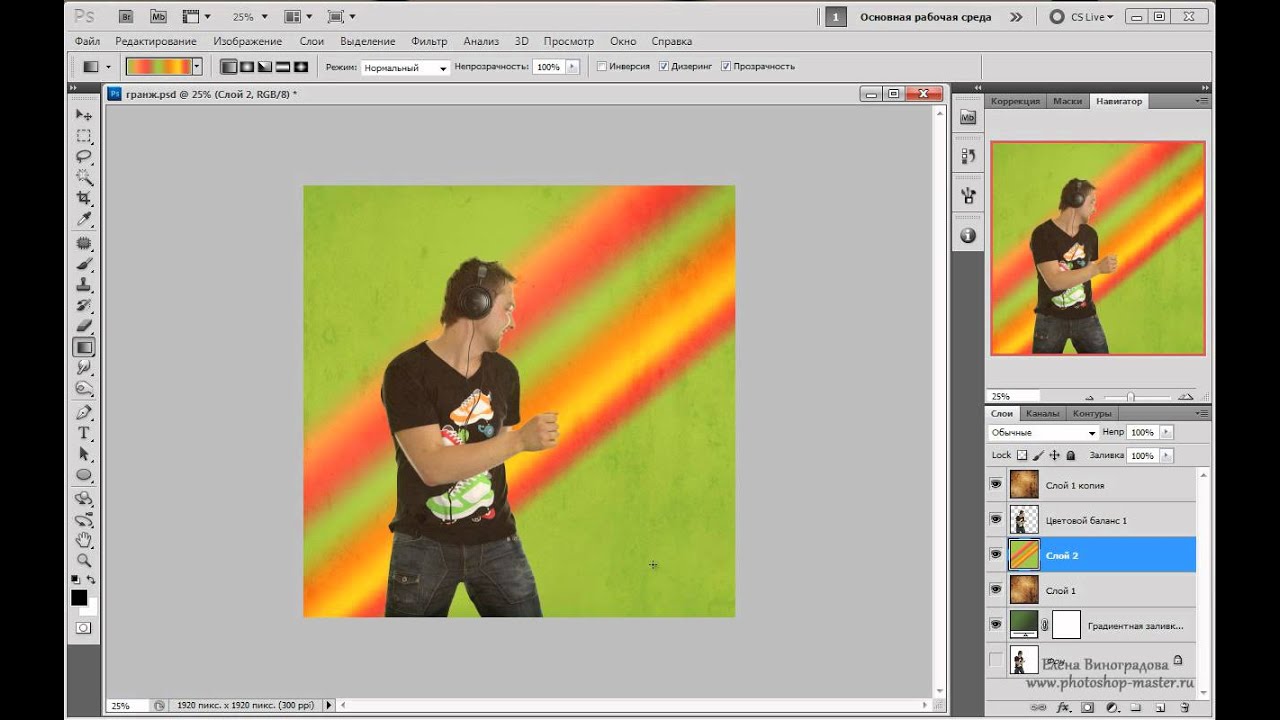Choose linear gradient style
Viewport: 1280px width, 720px height.
pyautogui.click(x=230, y=67)
